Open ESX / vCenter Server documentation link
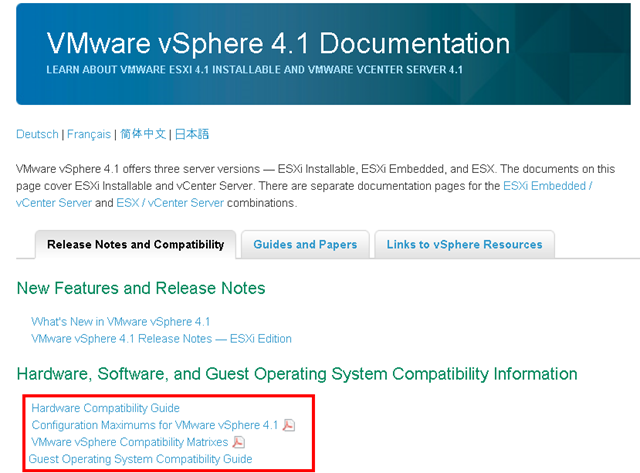This screenshot has width=640, height=473. (x=170, y=203)
